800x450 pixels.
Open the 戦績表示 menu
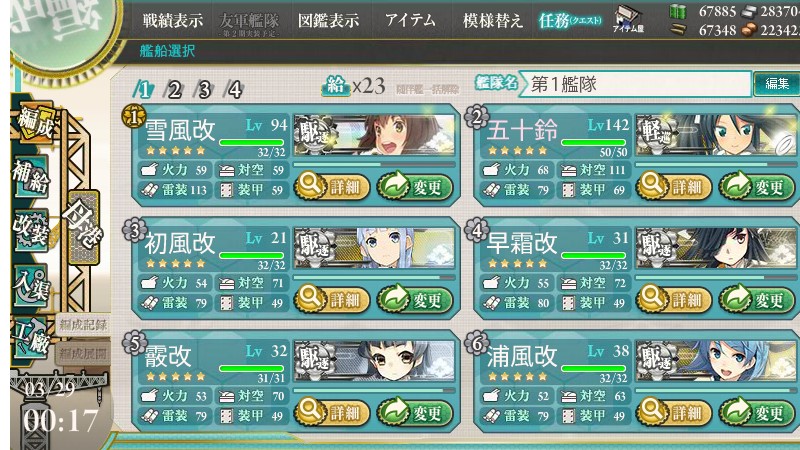172,21
